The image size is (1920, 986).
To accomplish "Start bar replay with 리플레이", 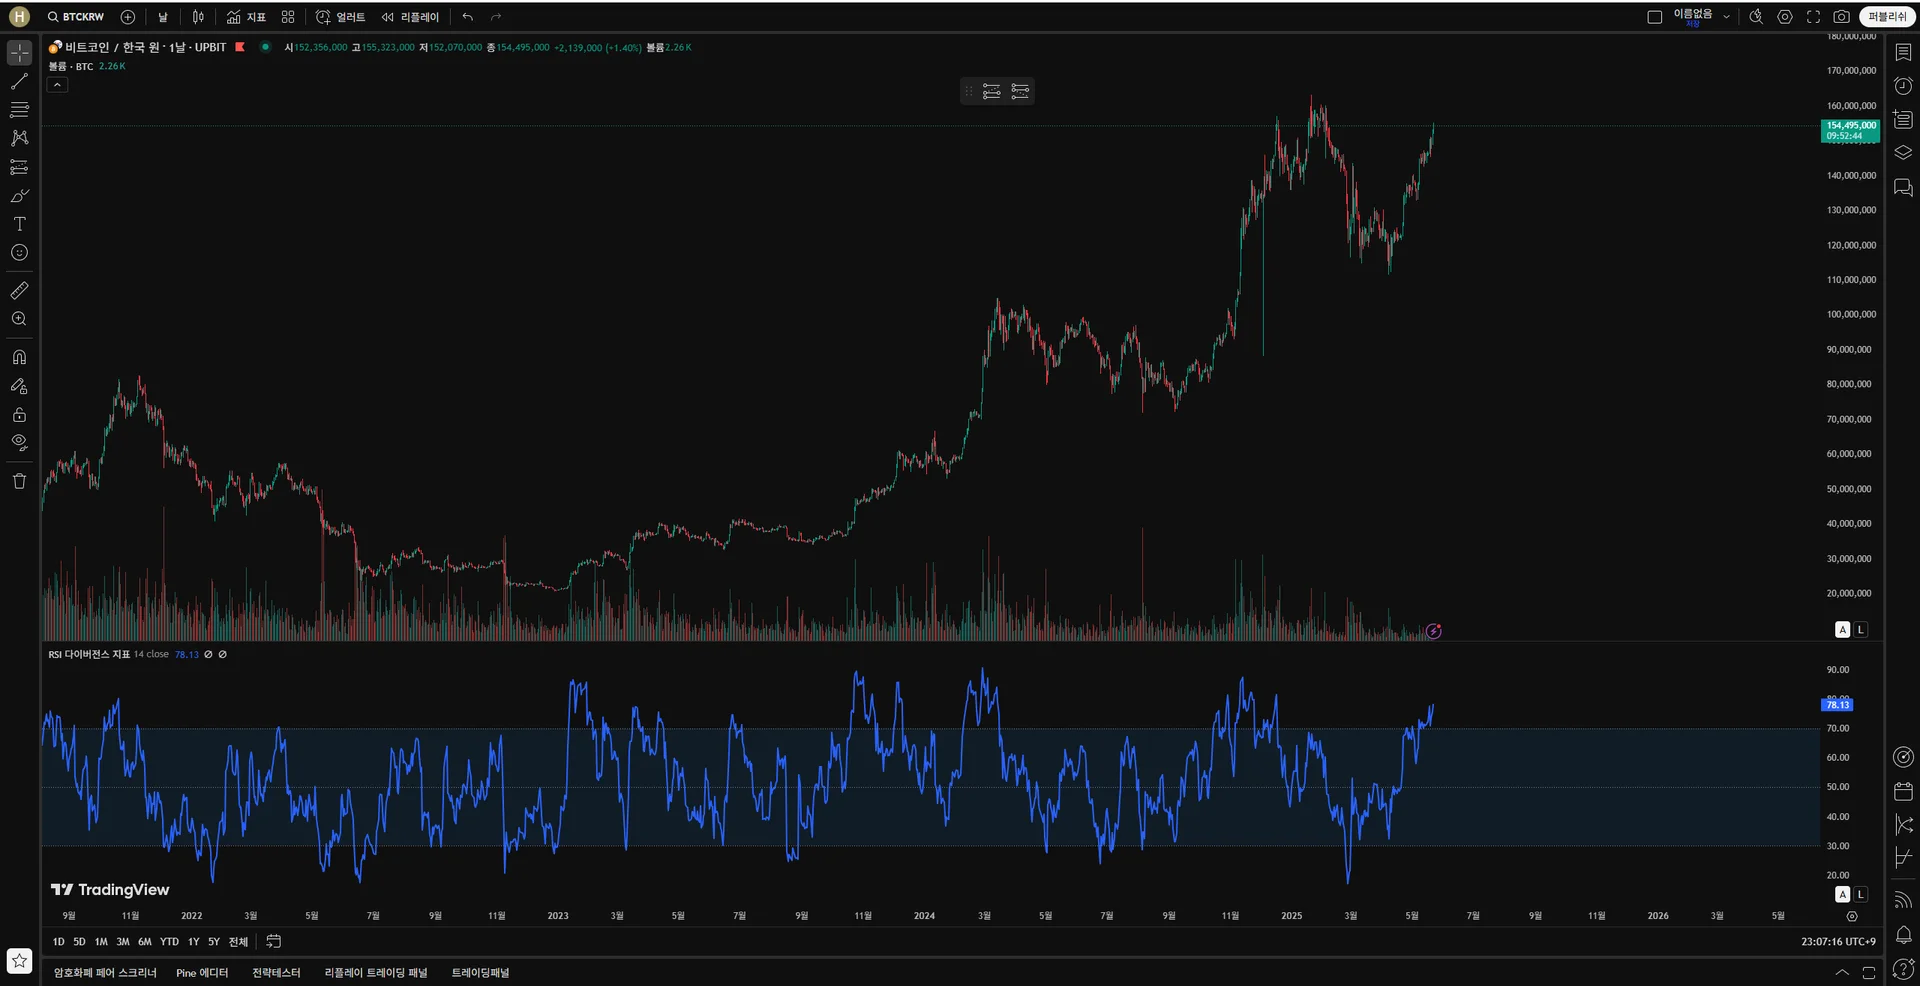I will pyautogui.click(x=410, y=17).
